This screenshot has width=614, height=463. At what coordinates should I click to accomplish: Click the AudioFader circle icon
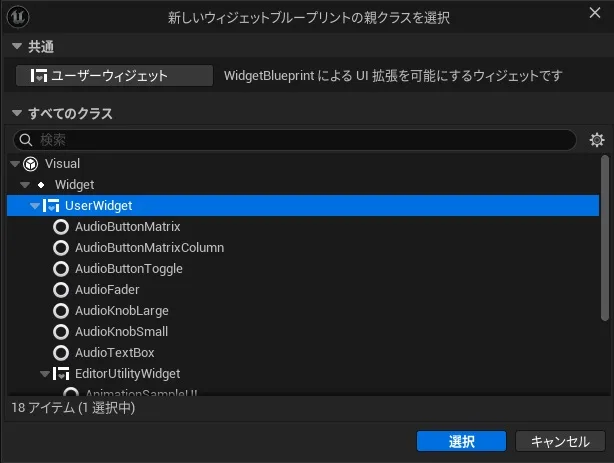[60, 289]
